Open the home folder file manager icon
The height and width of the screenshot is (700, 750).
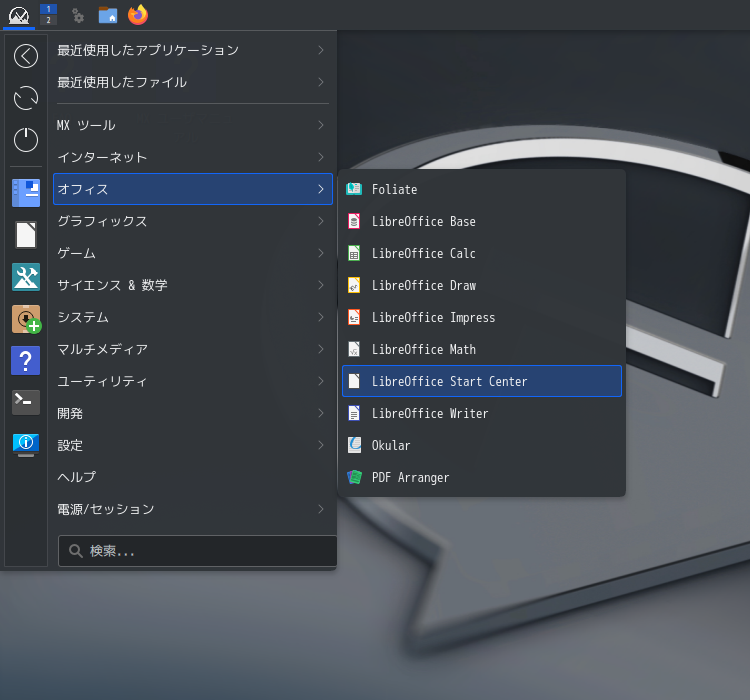[108, 15]
